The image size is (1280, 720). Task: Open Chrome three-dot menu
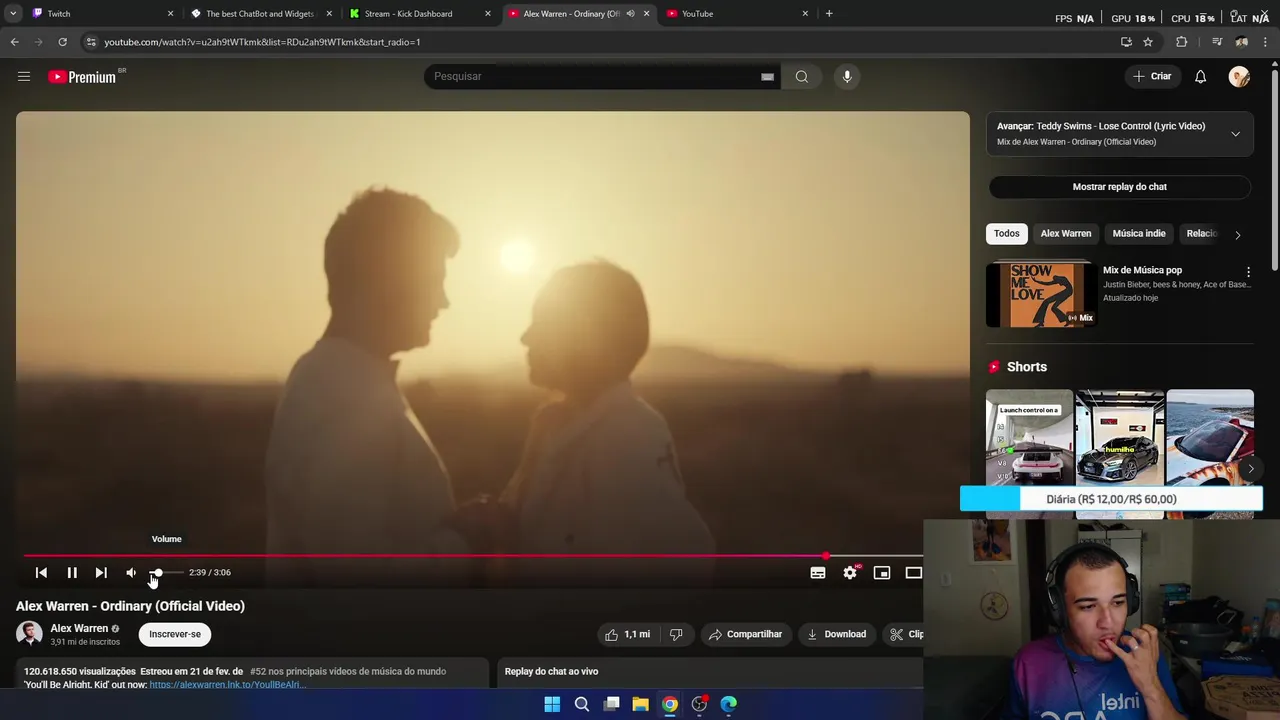(1265, 42)
